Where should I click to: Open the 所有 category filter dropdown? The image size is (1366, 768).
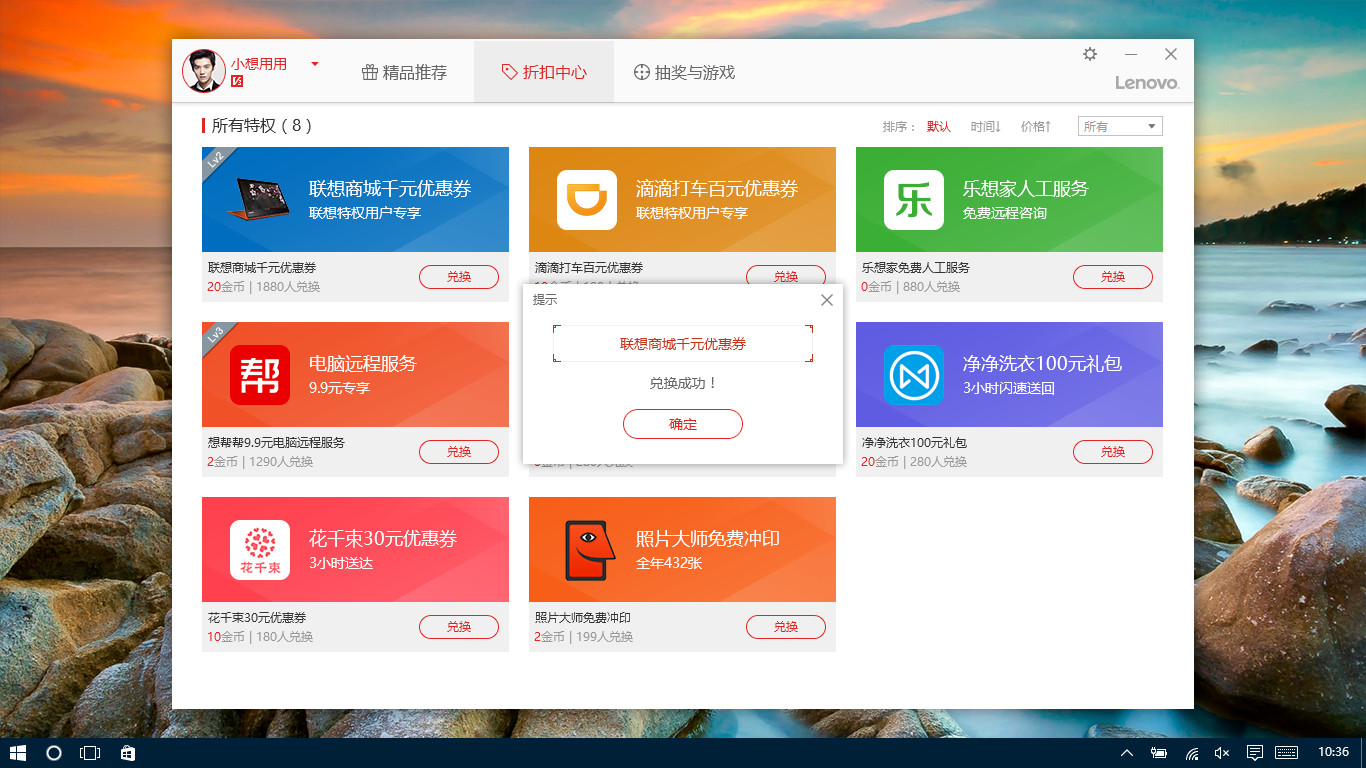pyautogui.click(x=1120, y=126)
